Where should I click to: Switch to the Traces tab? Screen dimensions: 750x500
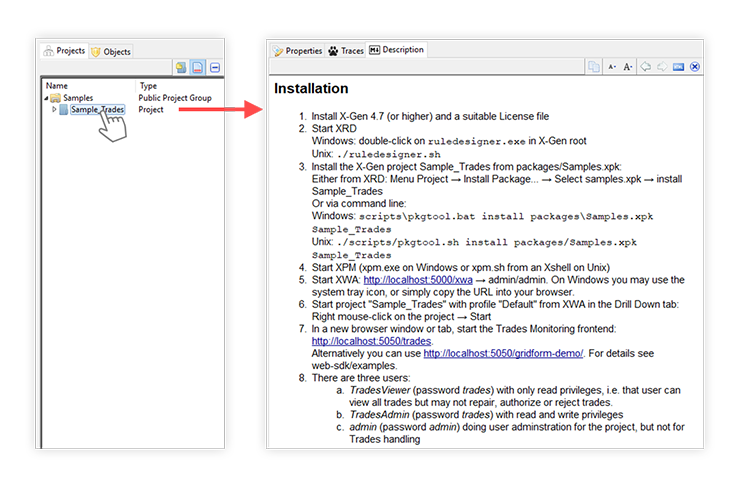click(346, 50)
